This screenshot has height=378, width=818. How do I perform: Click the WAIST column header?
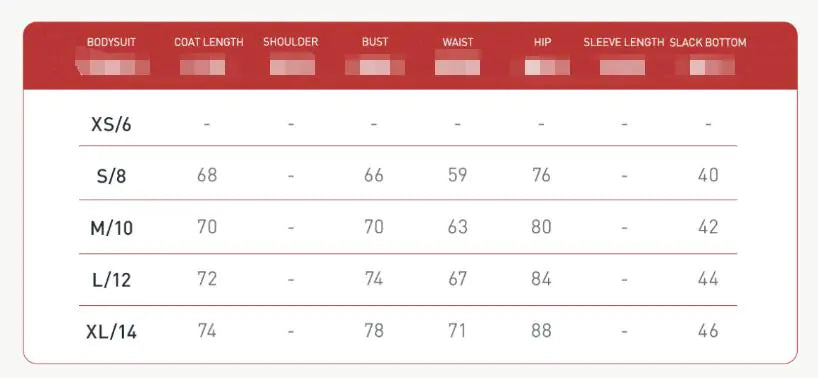(x=458, y=42)
